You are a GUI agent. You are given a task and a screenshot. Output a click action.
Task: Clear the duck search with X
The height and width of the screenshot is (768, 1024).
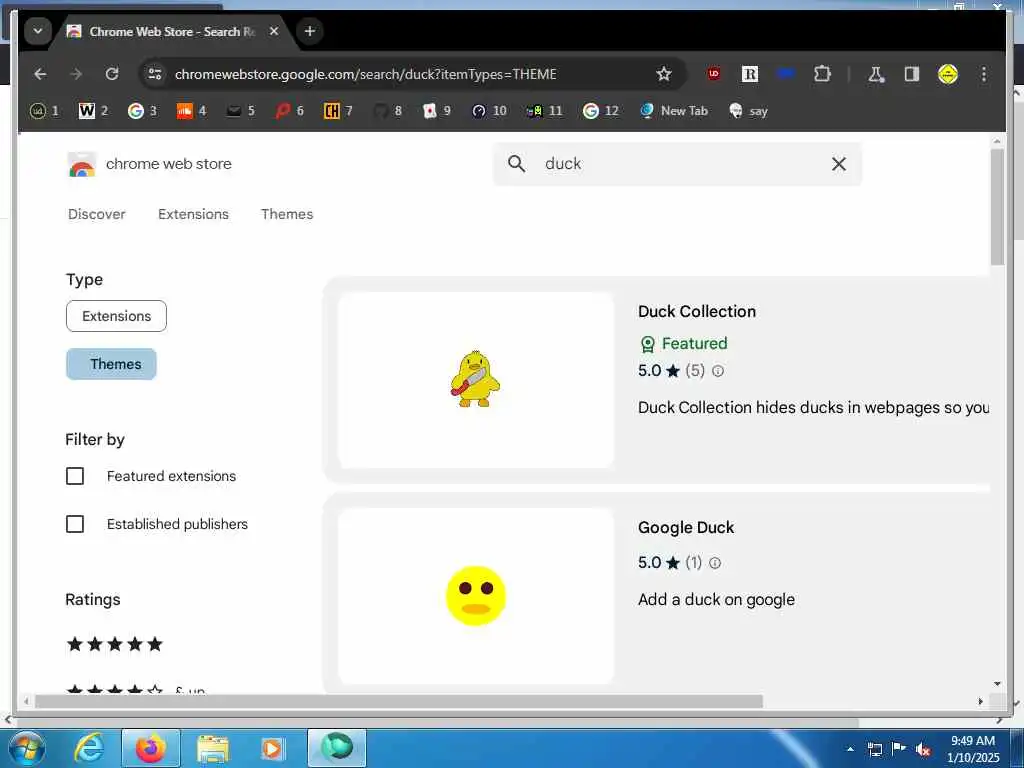839,164
